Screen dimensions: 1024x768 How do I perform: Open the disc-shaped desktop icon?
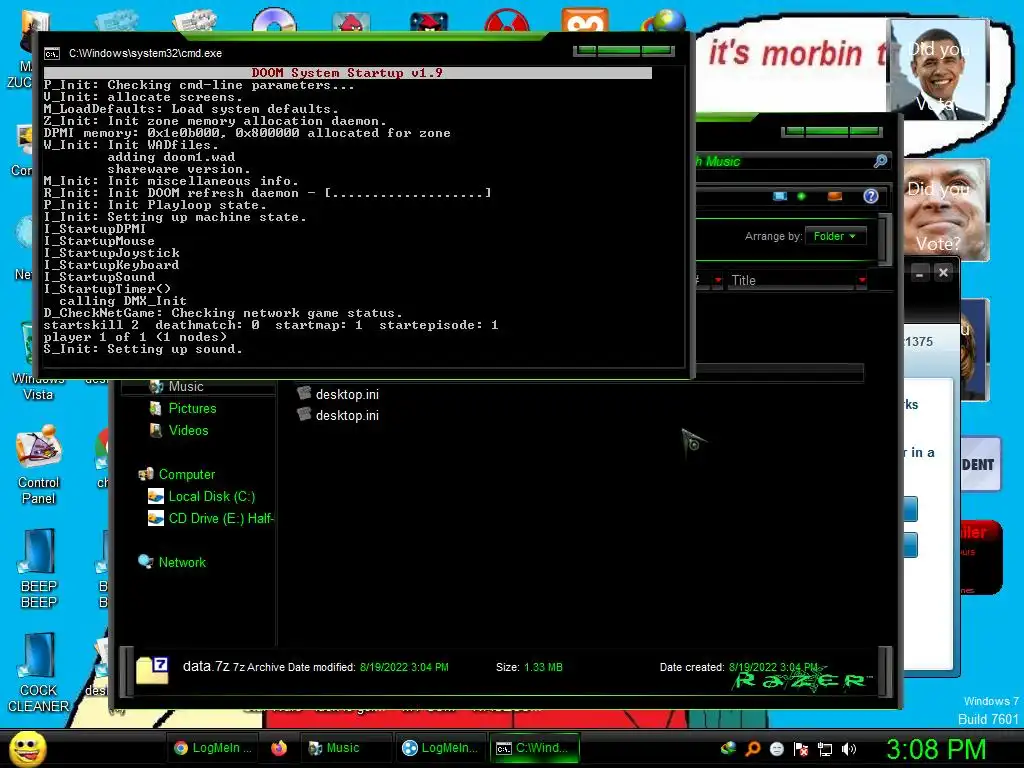(274, 20)
